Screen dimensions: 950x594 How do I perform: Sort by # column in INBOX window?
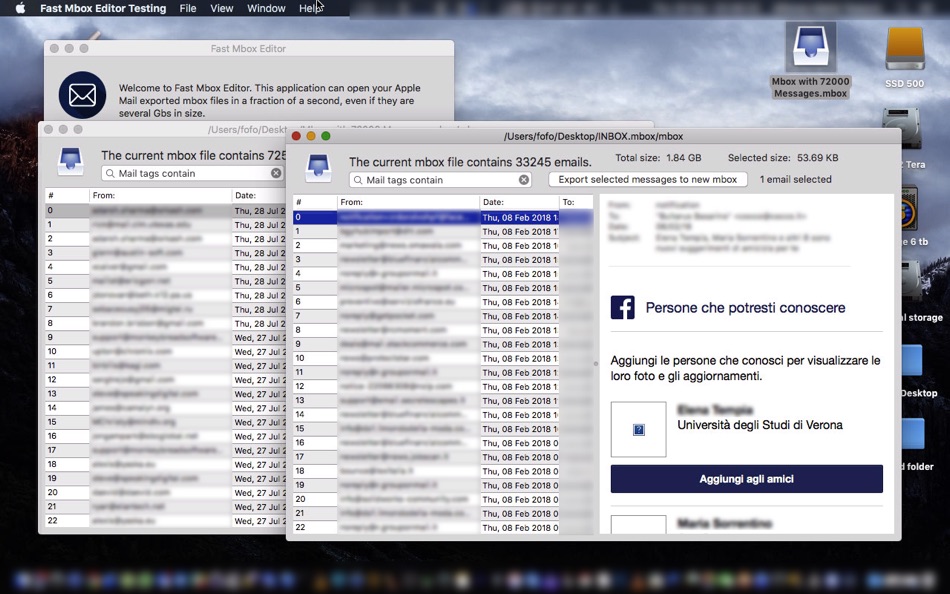coord(315,202)
